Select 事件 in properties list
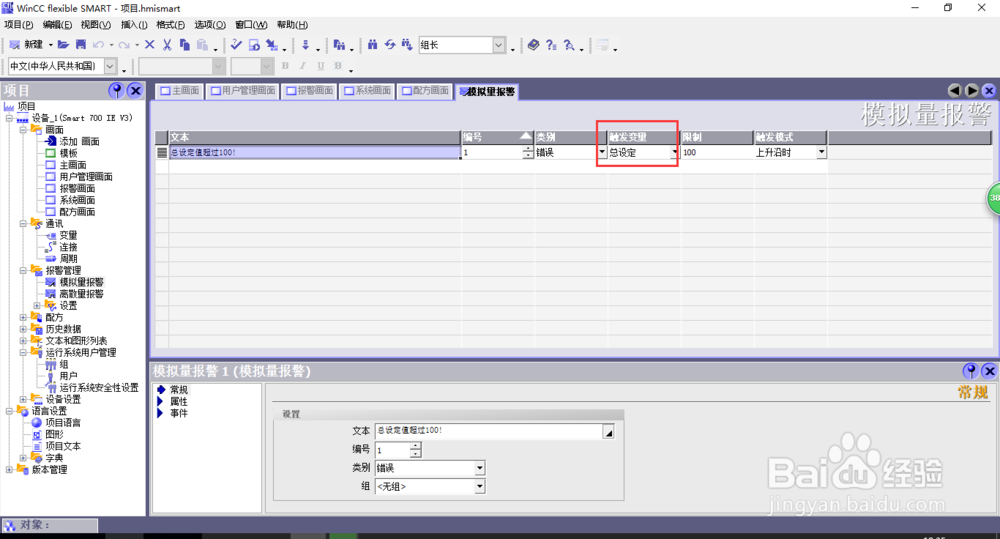Image resolution: width=1000 pixels, height=539 pixels. (179, 413)
